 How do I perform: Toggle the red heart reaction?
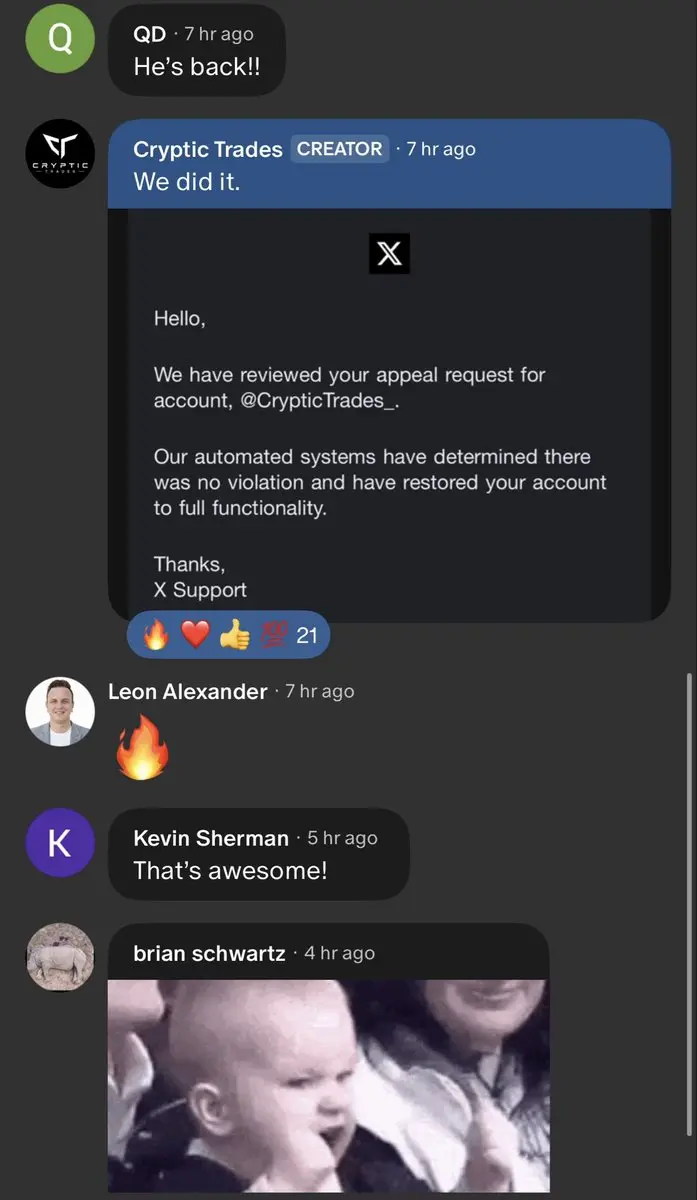(x=195, y=635)
